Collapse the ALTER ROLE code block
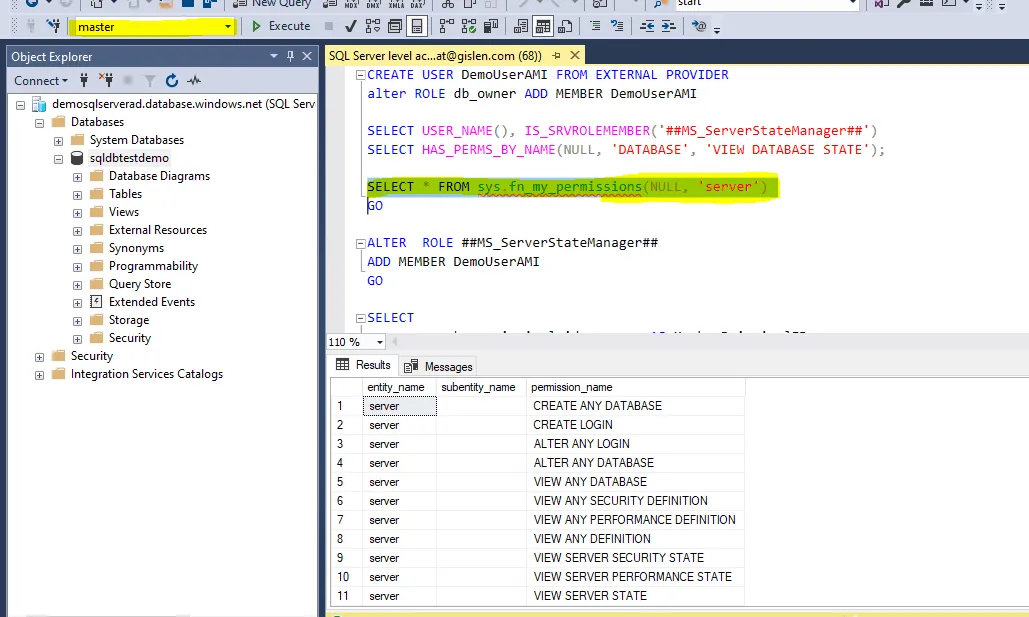The width and height of the screenshot is (1029, 617). 360,244
